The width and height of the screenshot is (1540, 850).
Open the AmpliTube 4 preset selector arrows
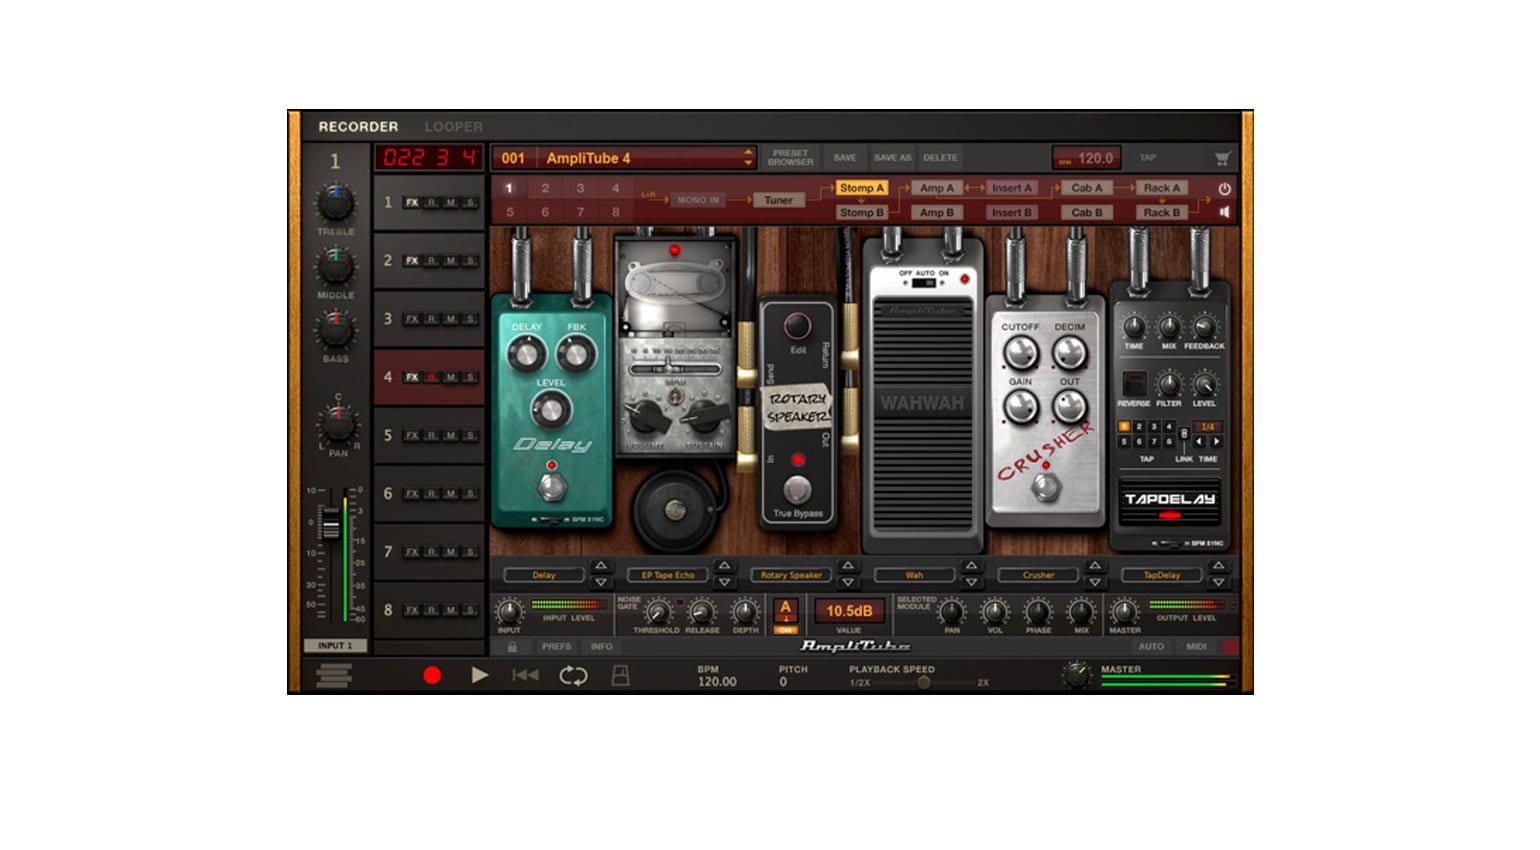748,158
